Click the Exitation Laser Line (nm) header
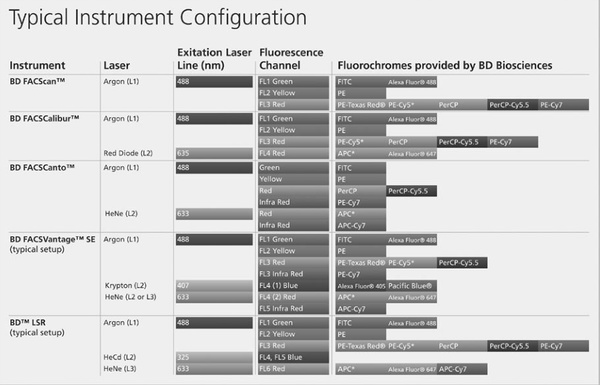The height and width of the screenshot is (385, 600). [214, 59]
